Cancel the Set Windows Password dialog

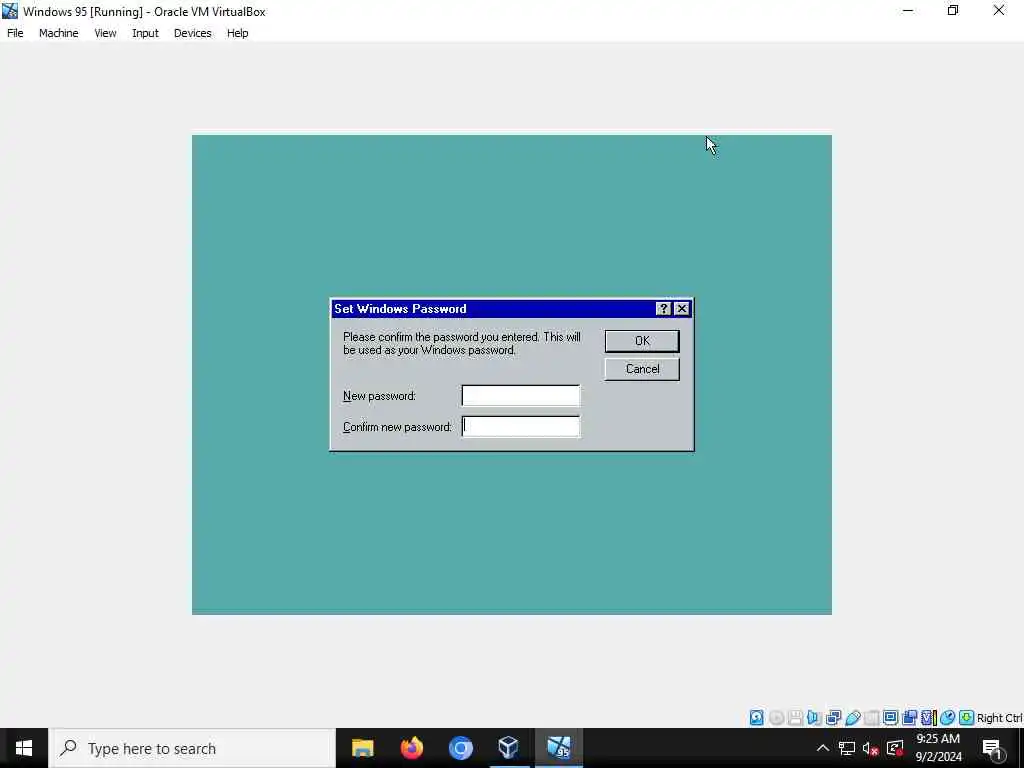coord(642,369)
